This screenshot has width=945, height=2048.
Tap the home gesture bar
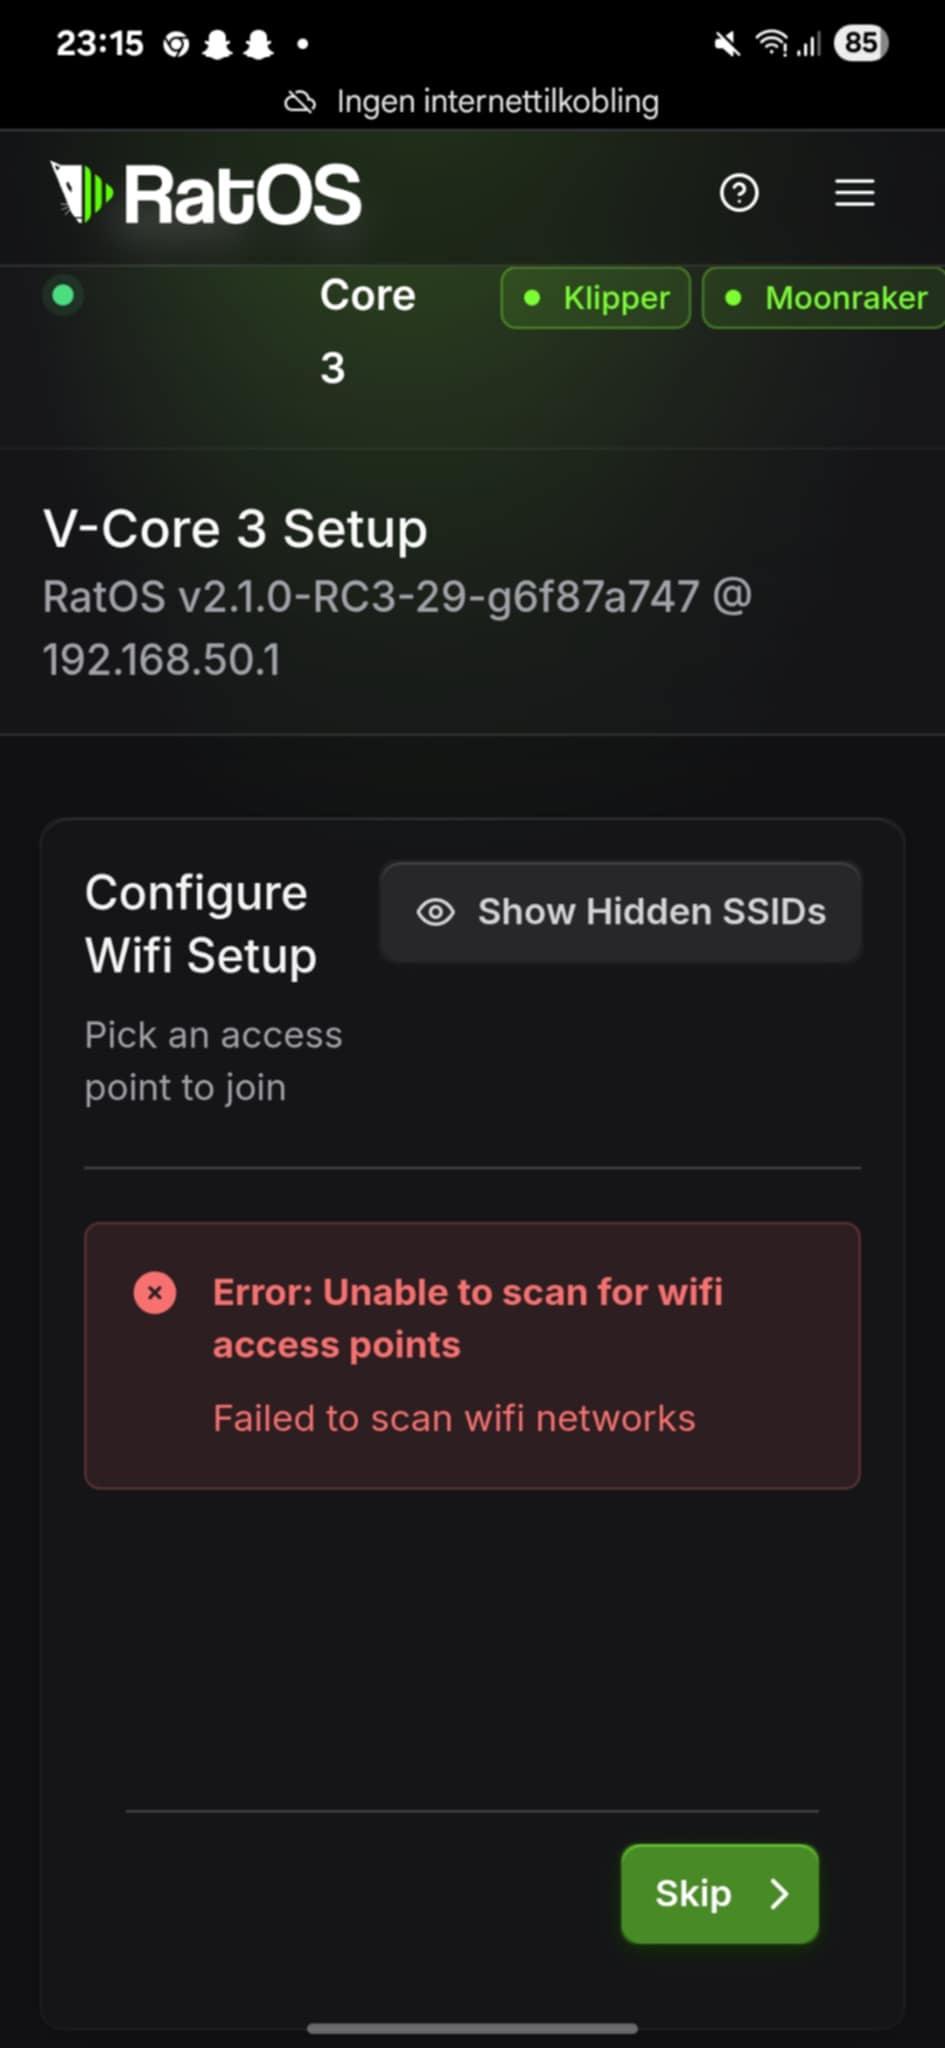click(472, 2028)
